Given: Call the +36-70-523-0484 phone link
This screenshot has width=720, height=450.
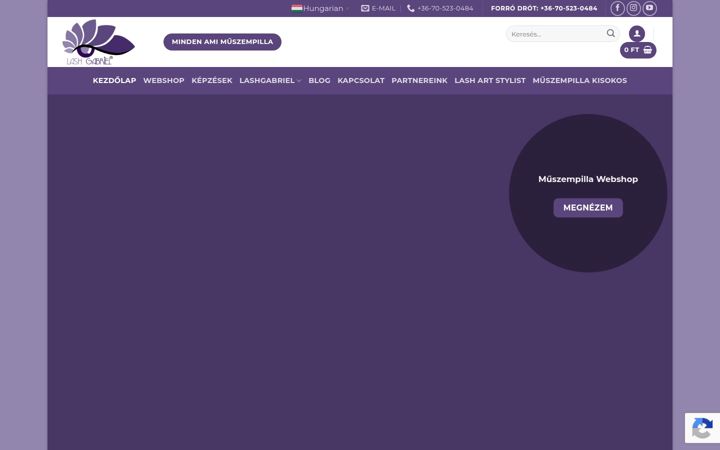Looking at the screenshot, I should click(440, 8).
